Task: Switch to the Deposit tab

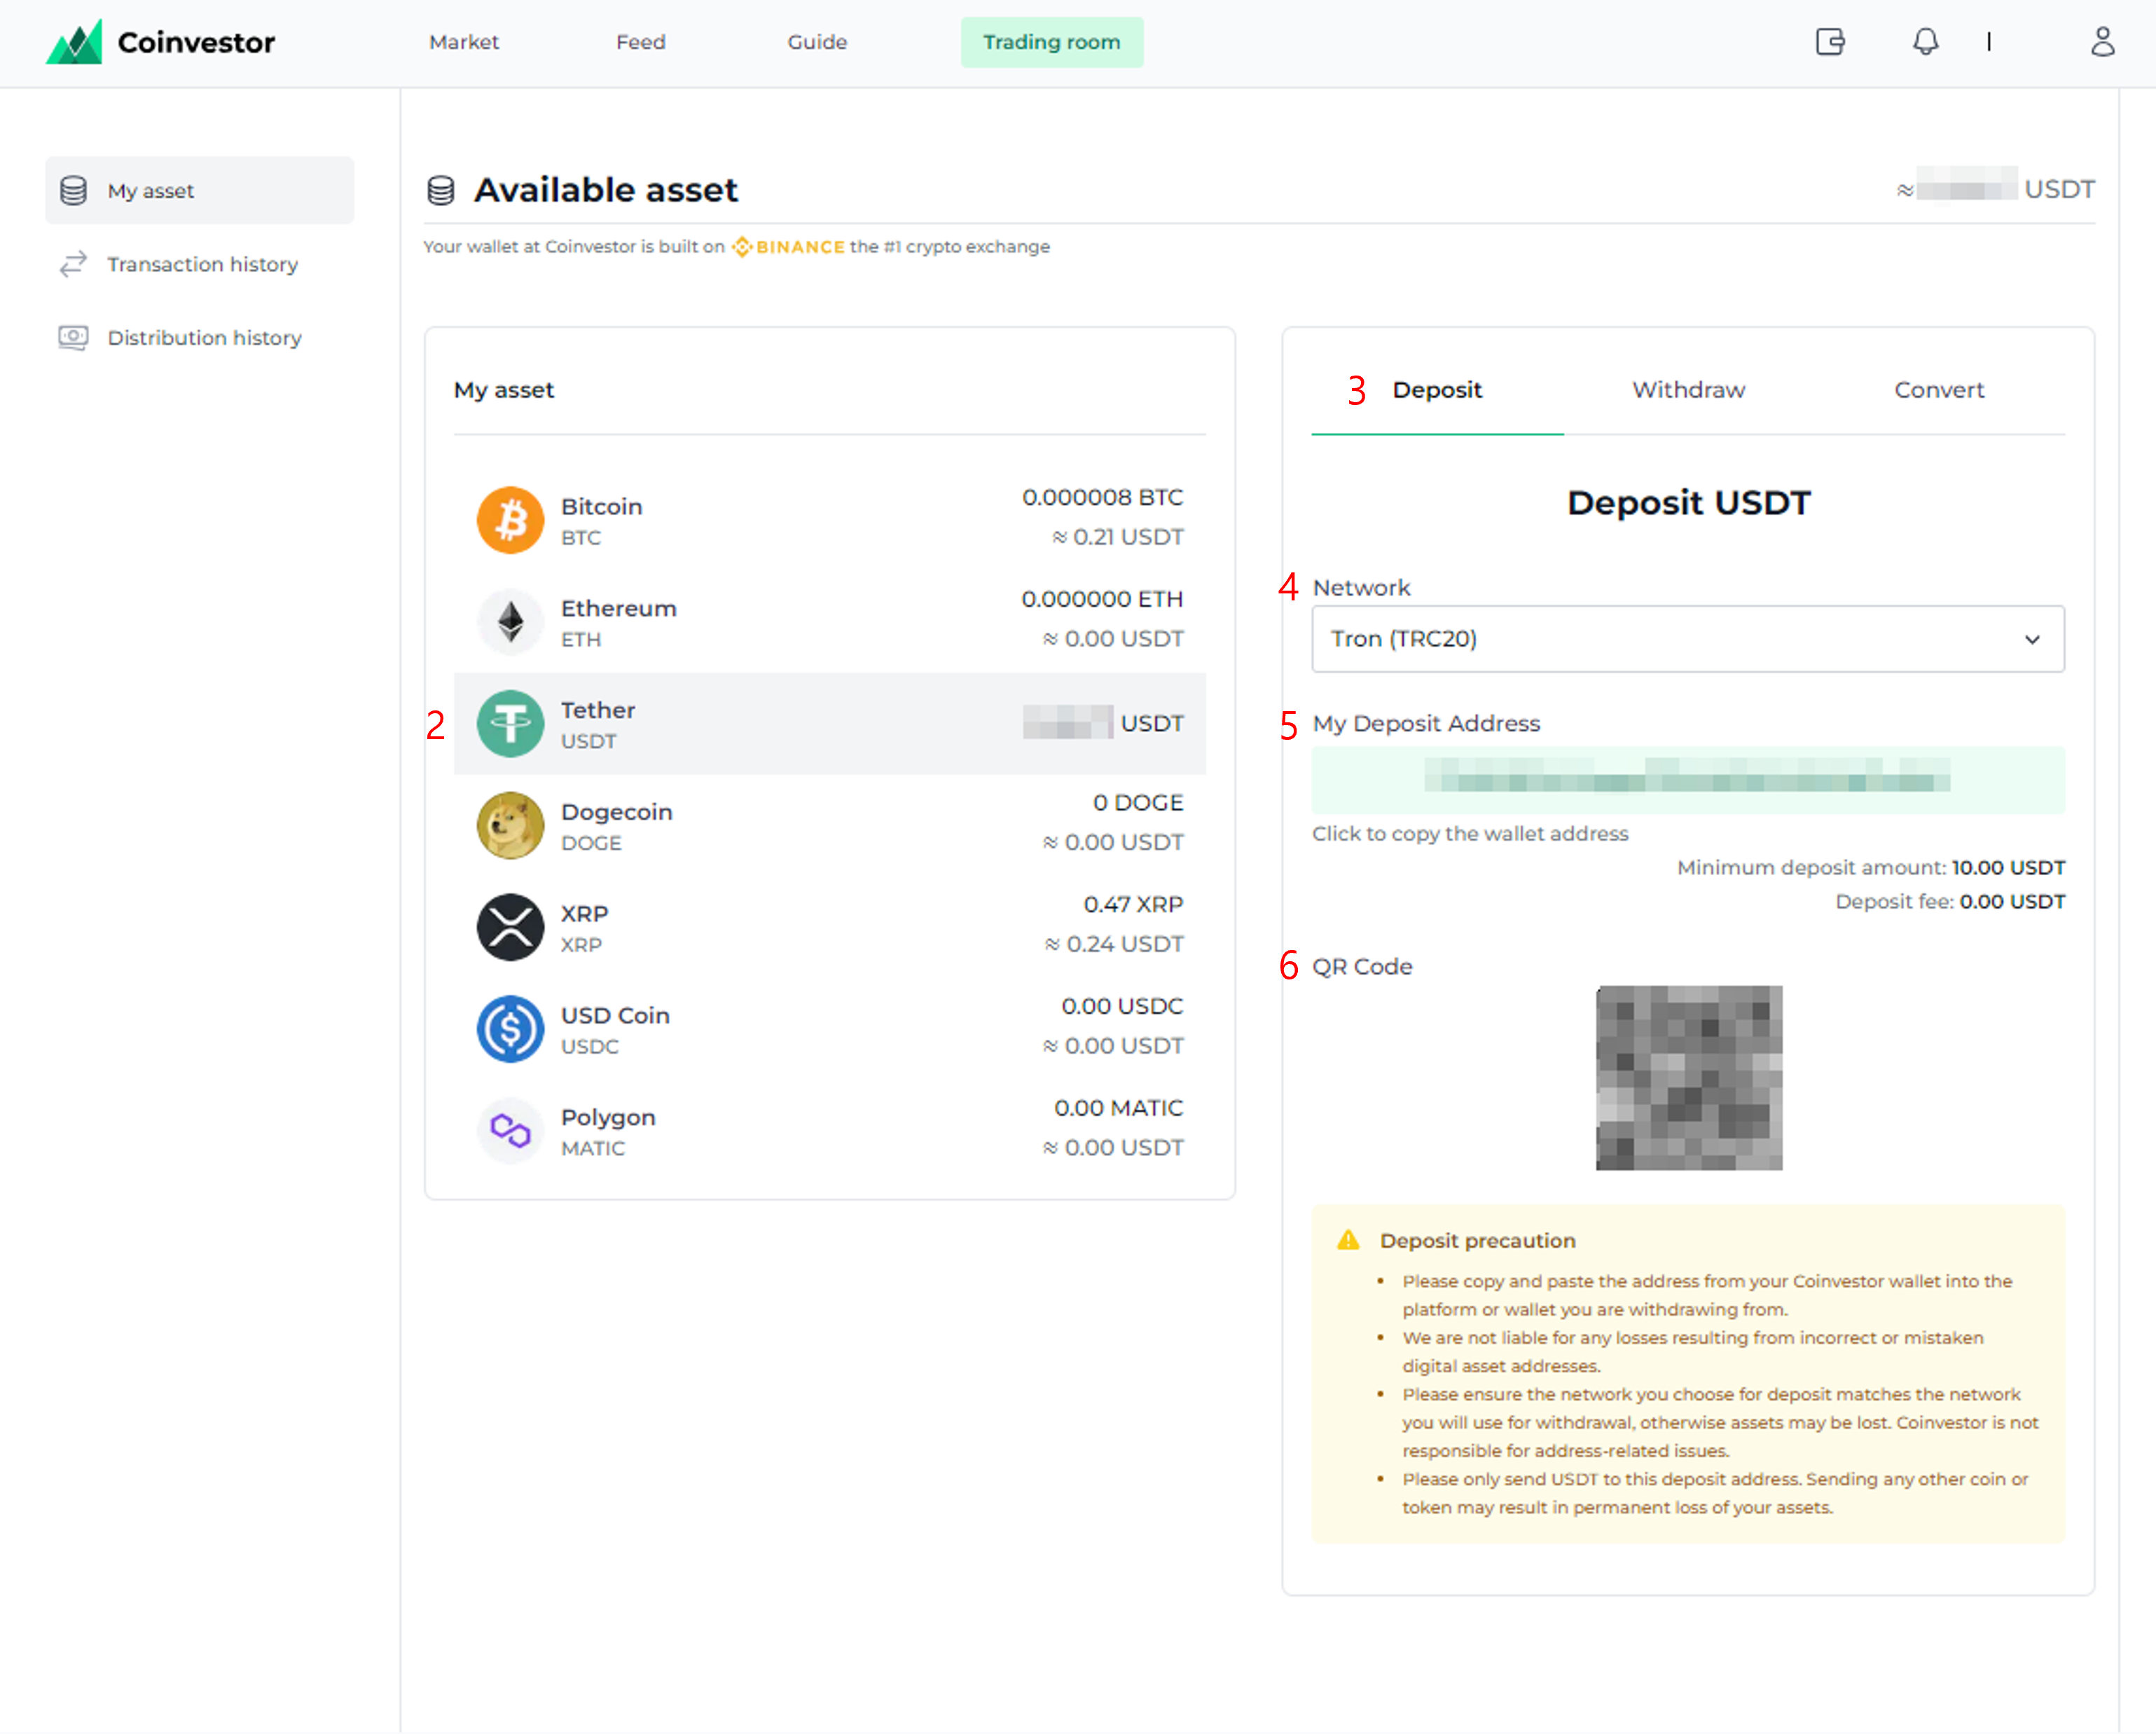Action: click(x=1437, y=390)
